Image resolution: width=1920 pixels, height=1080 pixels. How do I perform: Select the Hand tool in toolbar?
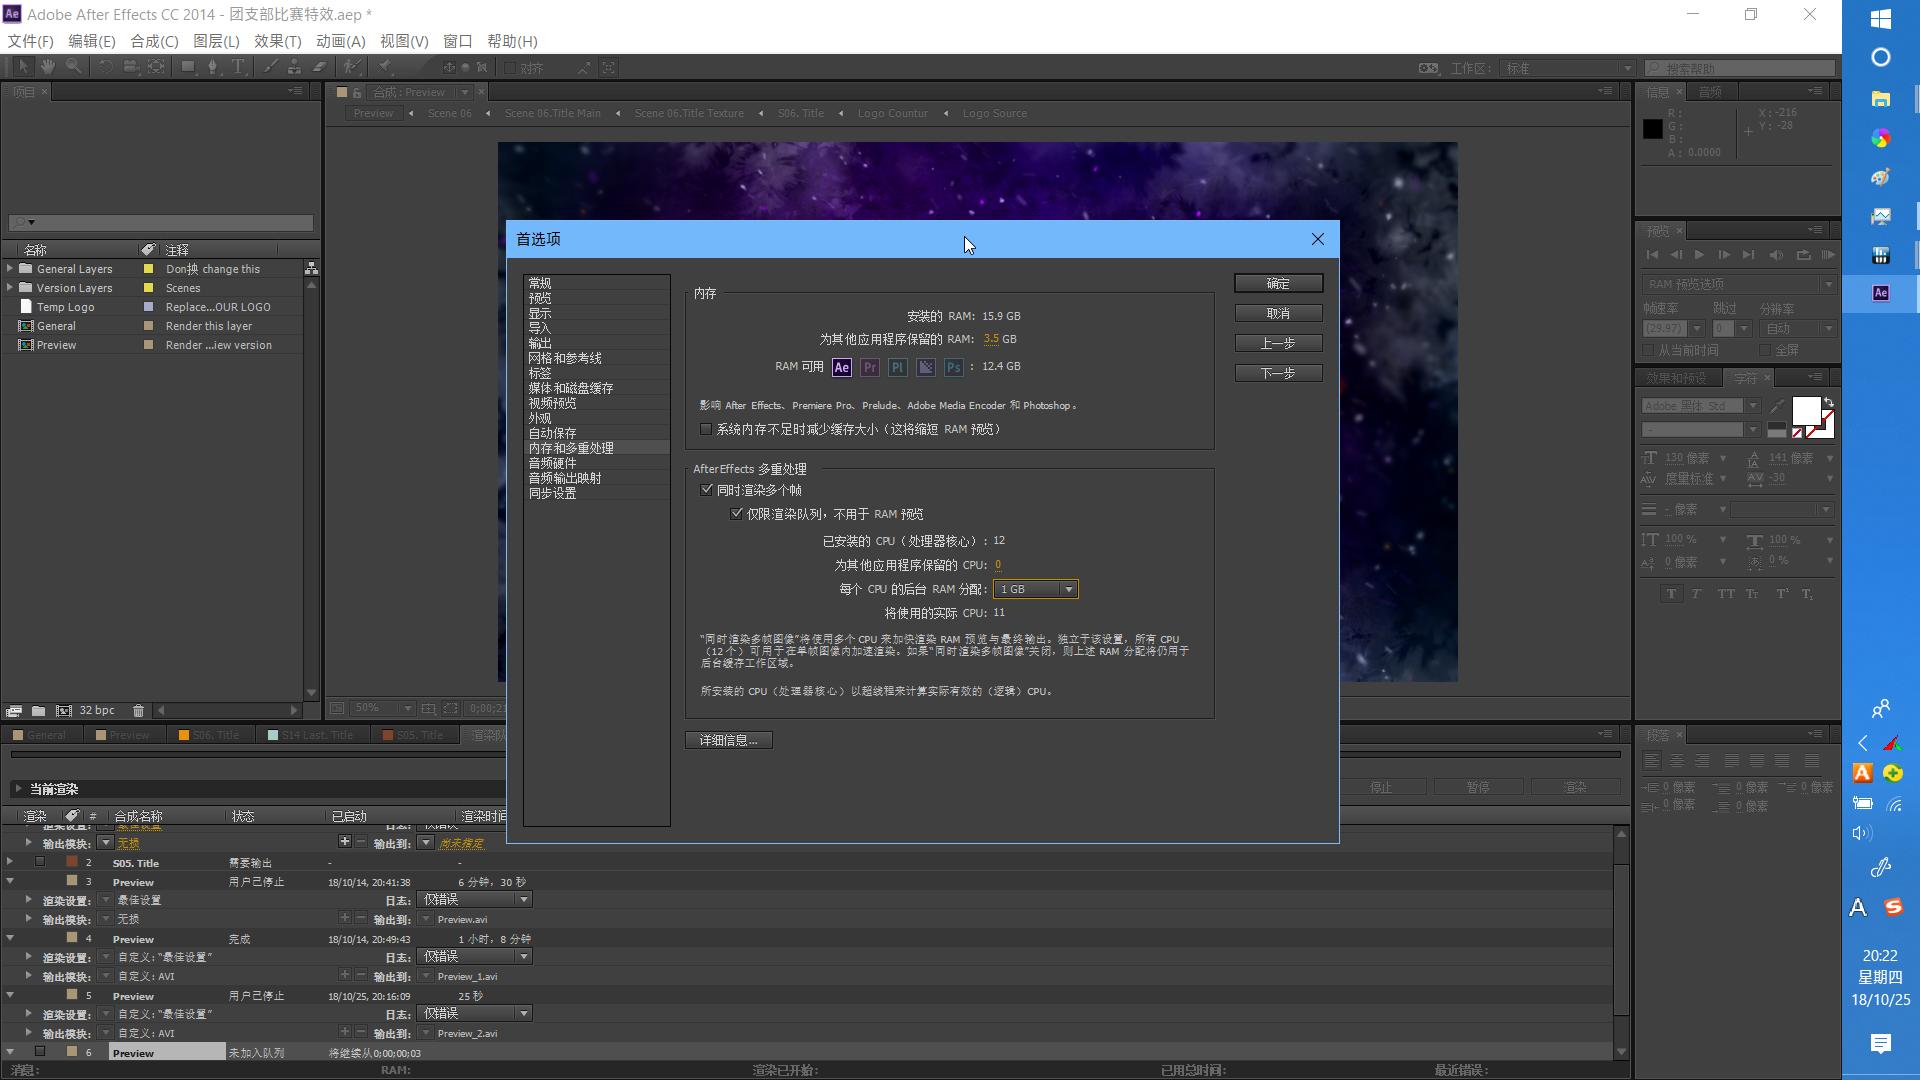click(x=48, y=67)
